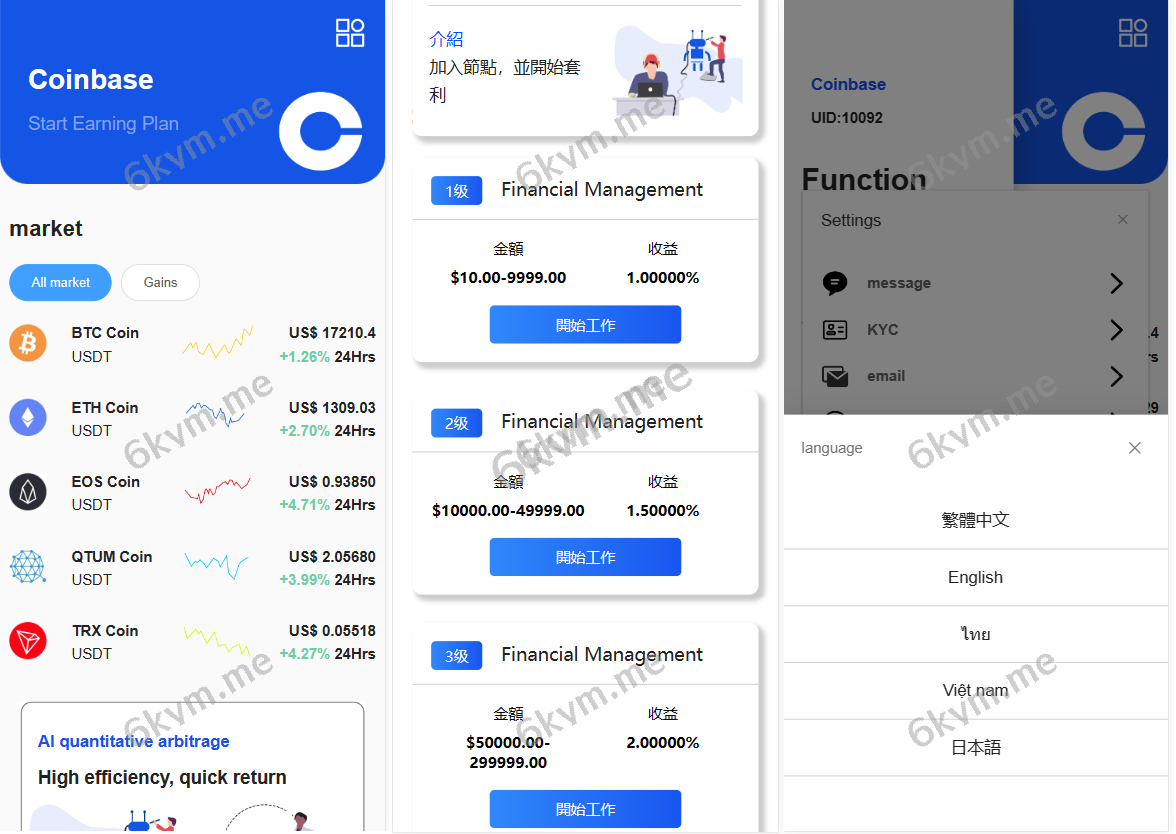
Task: Select 日本語 from the language list
Action: pyautogui.click(x=975, y=747)
